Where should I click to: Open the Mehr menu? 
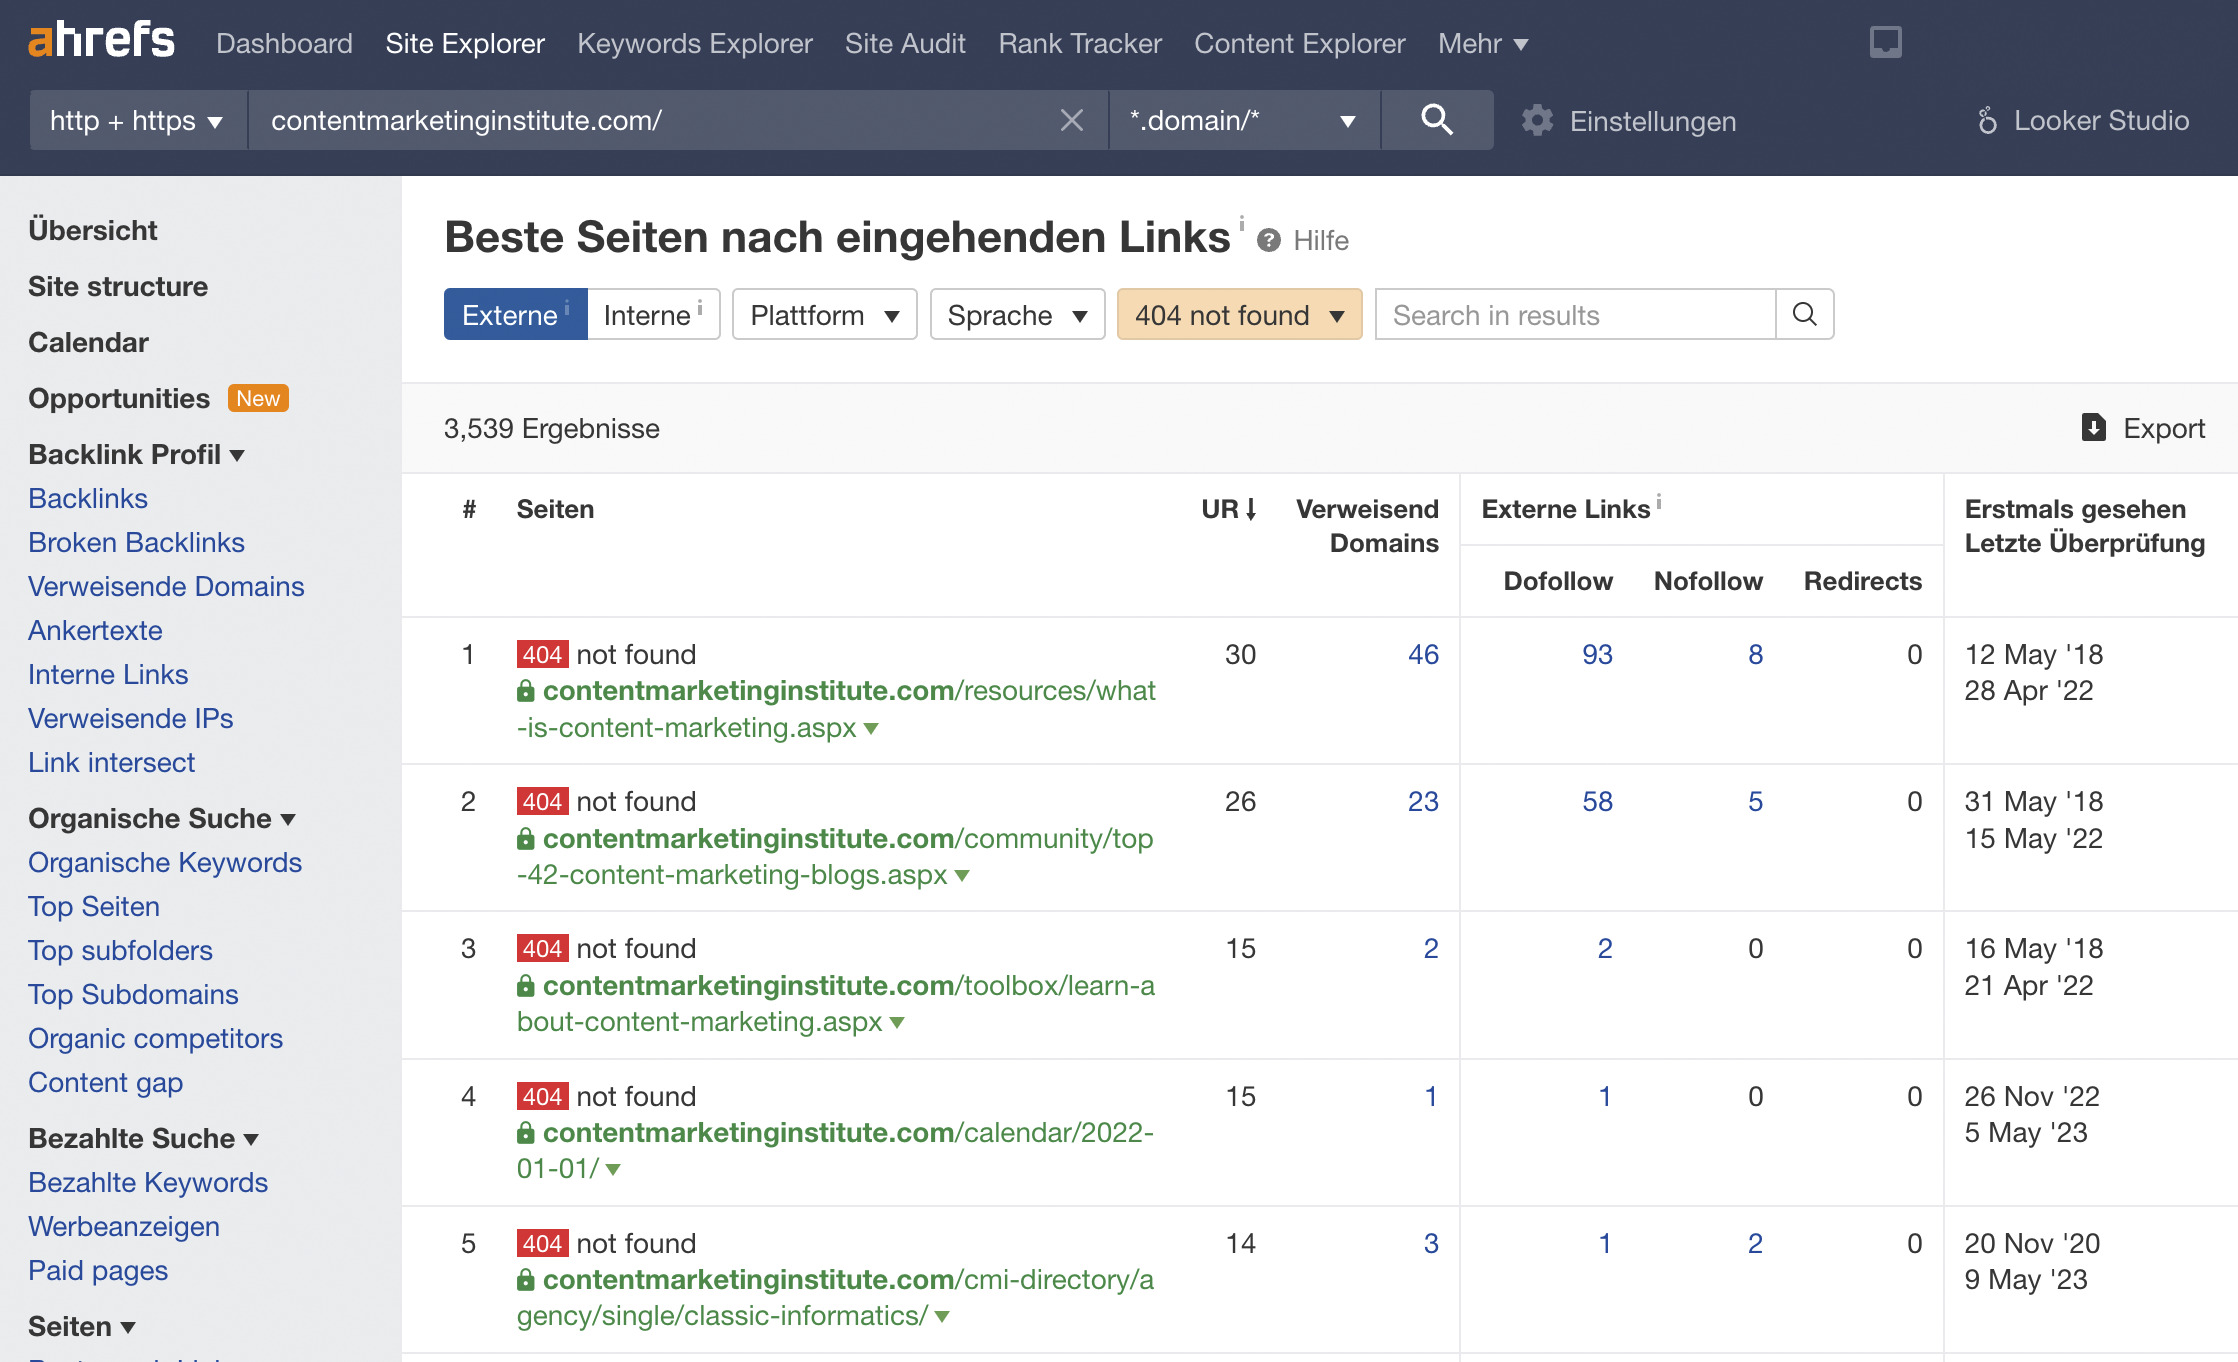1482,43
